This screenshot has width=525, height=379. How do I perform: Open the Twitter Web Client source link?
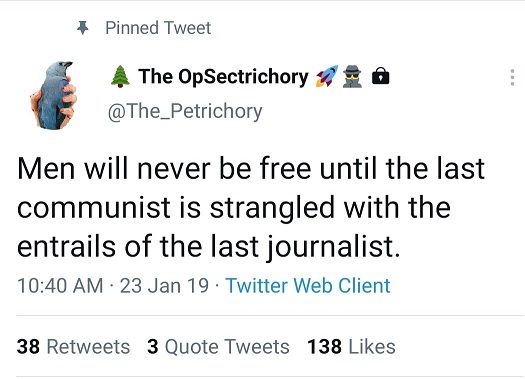(308, 286)
